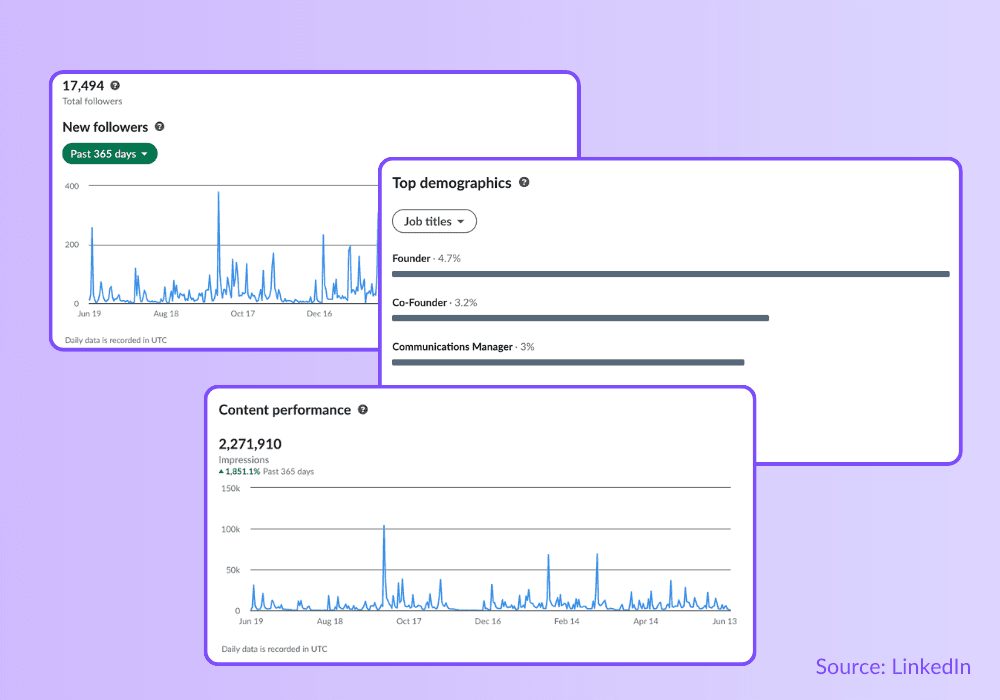The image size is (1000, 700).
Task: Click the Total followers label
Action: coord(92,101)
